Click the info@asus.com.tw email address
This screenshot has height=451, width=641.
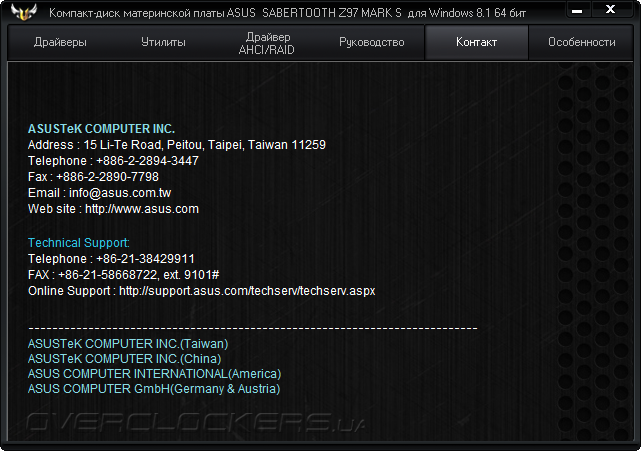[x=120, y=193]
